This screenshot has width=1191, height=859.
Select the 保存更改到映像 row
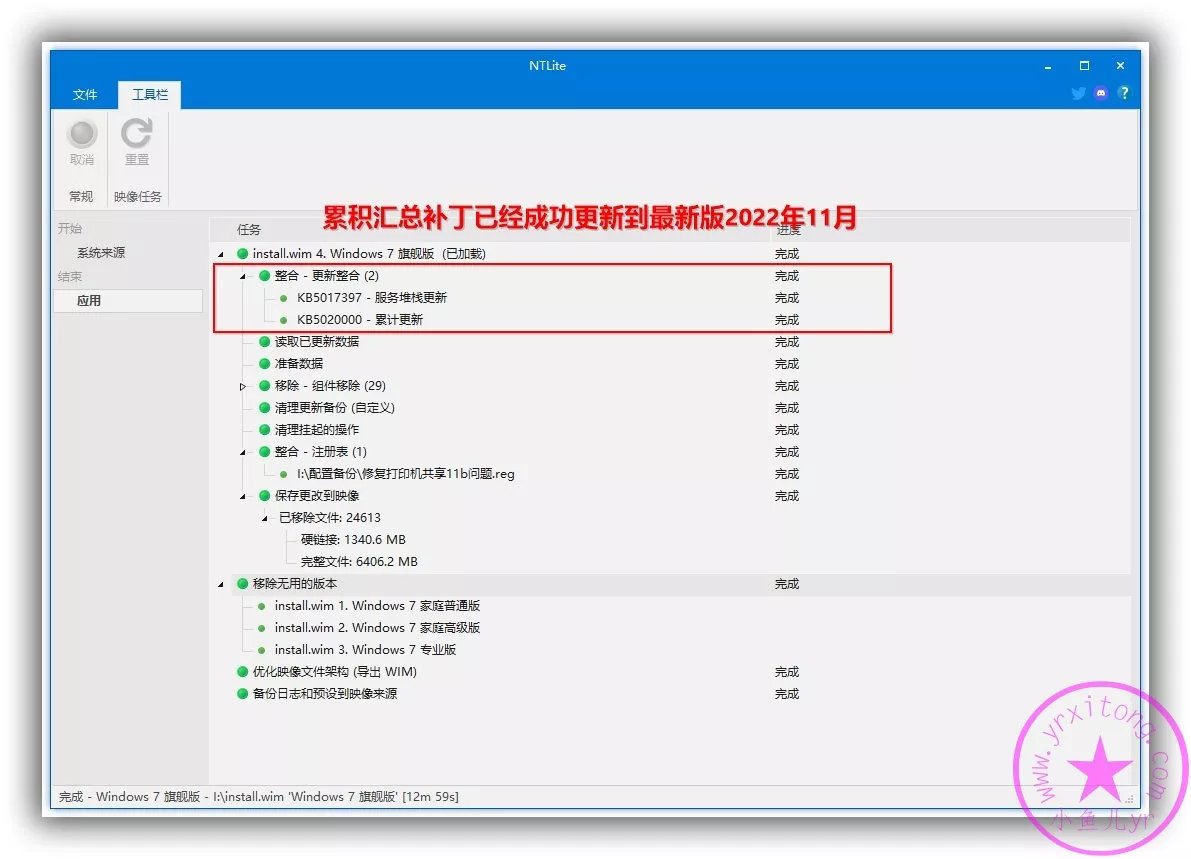point(317,496)
